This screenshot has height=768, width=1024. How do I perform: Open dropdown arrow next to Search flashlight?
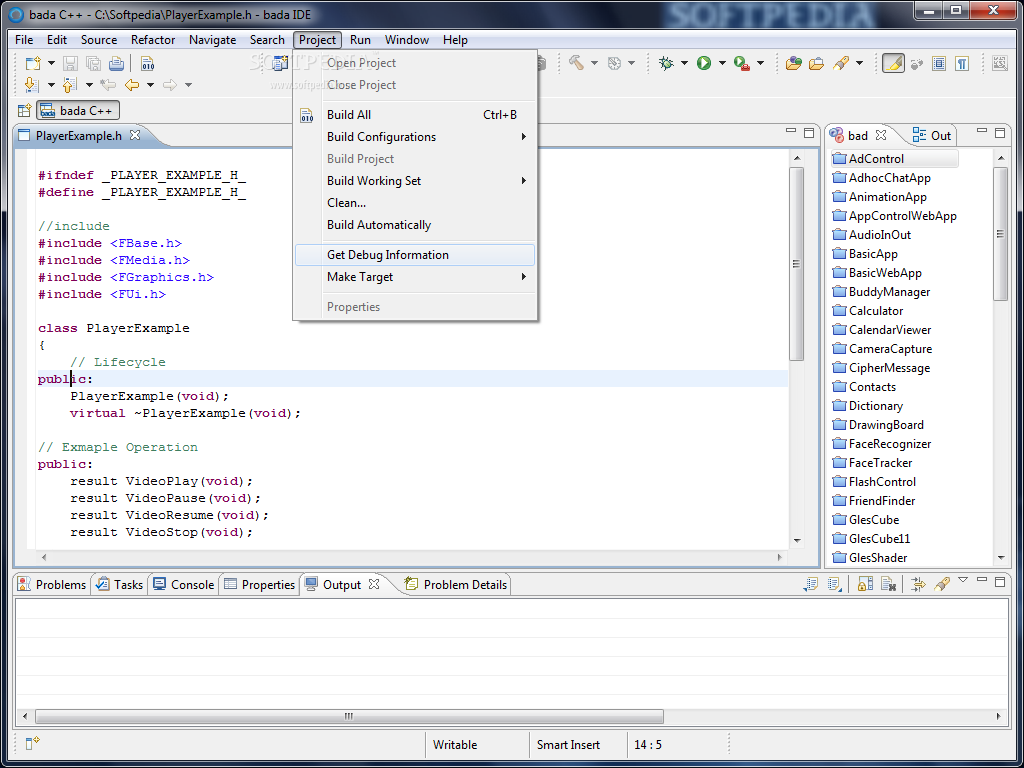coord(859,63)
